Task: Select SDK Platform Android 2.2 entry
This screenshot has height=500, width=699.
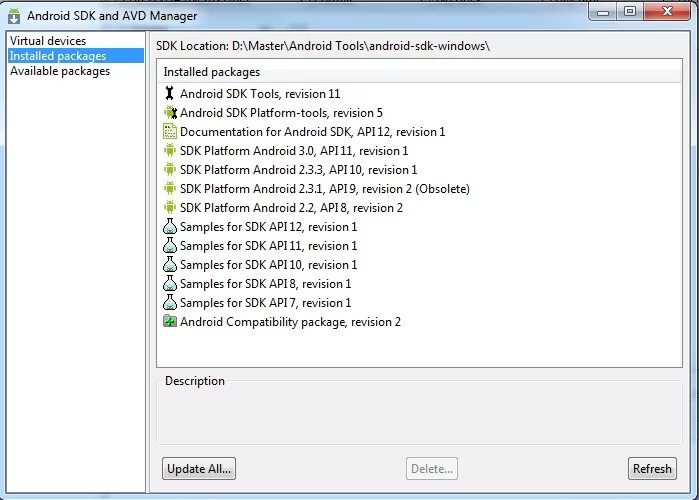Action: pyautogui.click(x=291, y=208)
